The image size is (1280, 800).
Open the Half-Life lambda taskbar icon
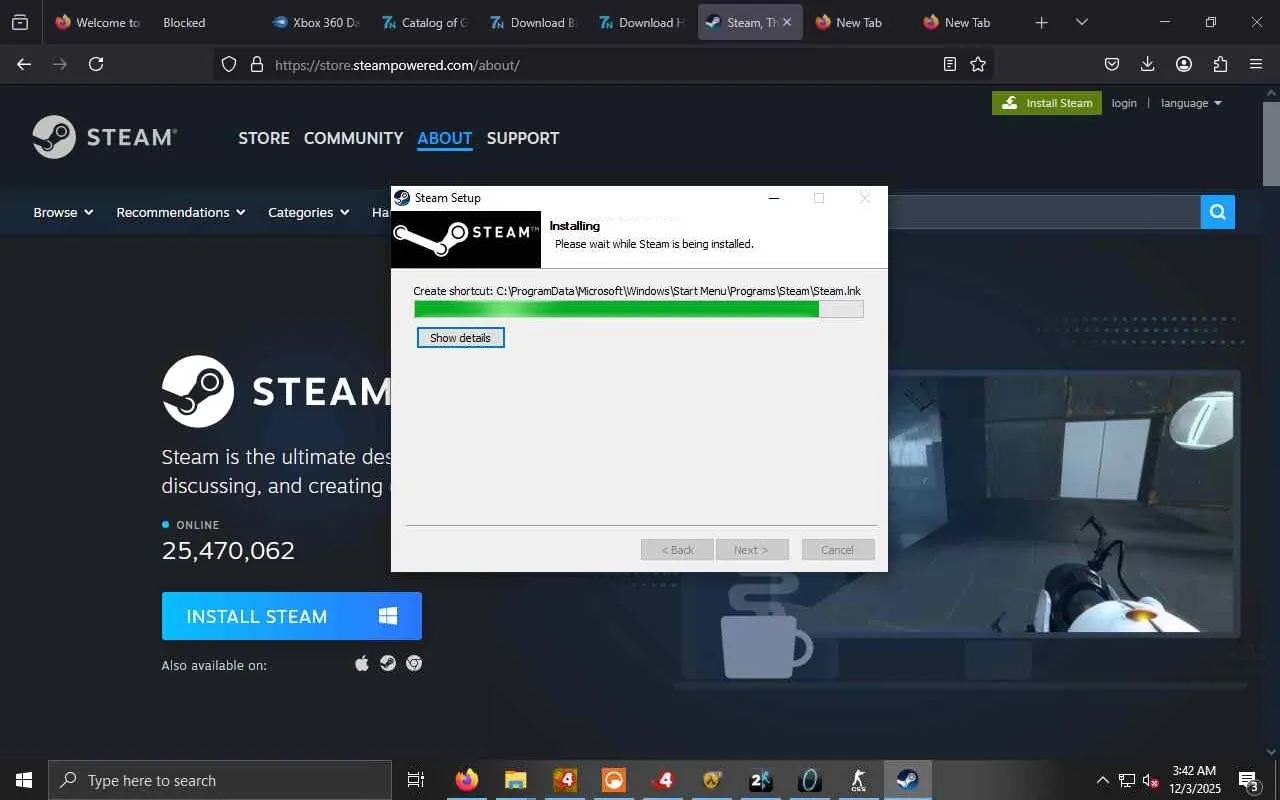point(712,780)
